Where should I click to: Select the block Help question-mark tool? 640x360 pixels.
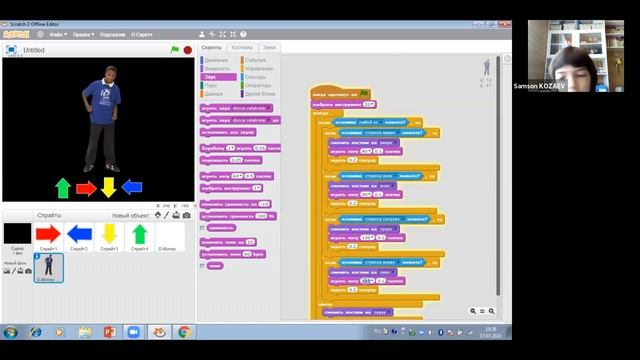(x=243, y=34)
